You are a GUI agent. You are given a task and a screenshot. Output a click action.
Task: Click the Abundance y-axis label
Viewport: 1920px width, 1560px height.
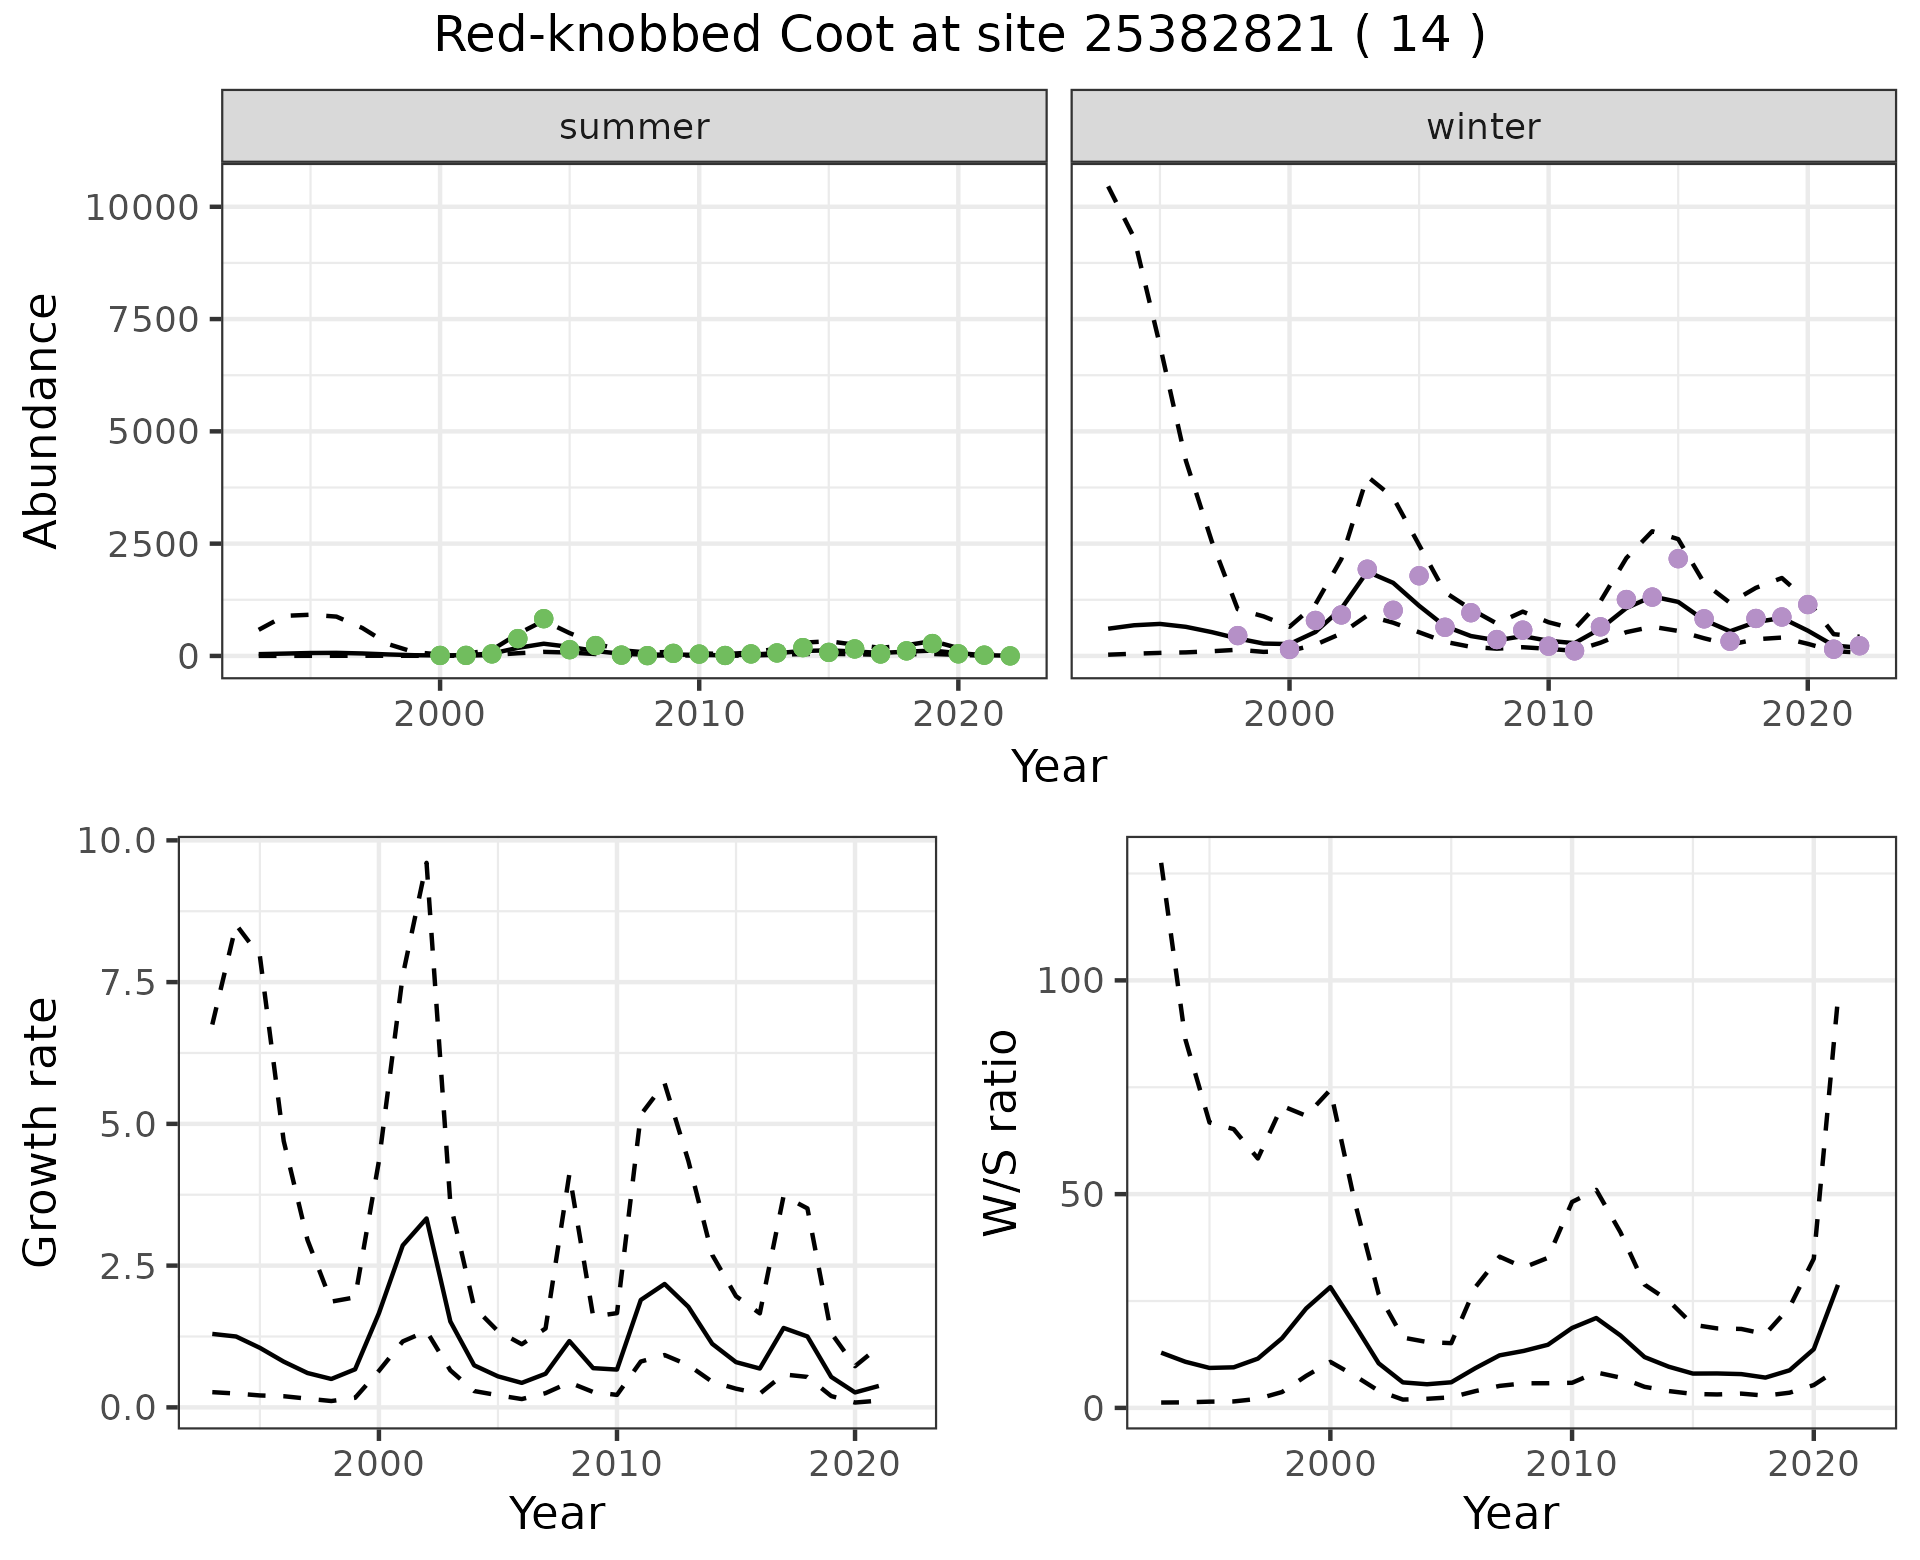tap(42, 421)
